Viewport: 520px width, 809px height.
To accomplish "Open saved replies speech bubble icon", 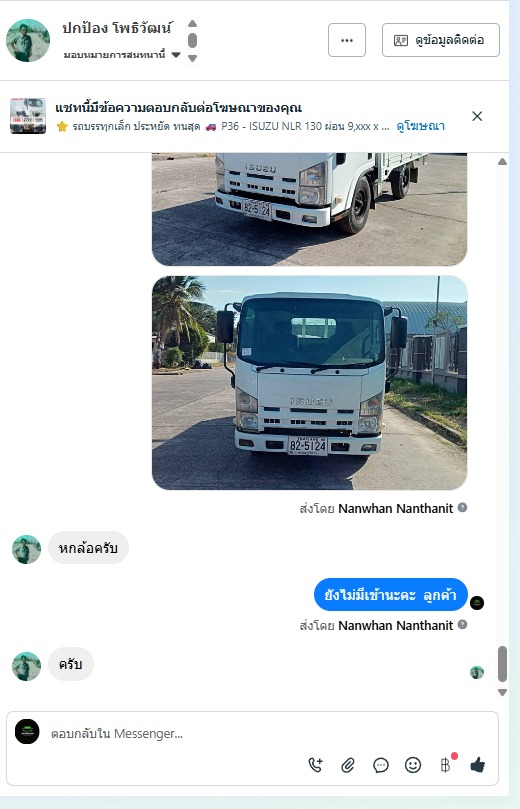I will pos(381,765).
